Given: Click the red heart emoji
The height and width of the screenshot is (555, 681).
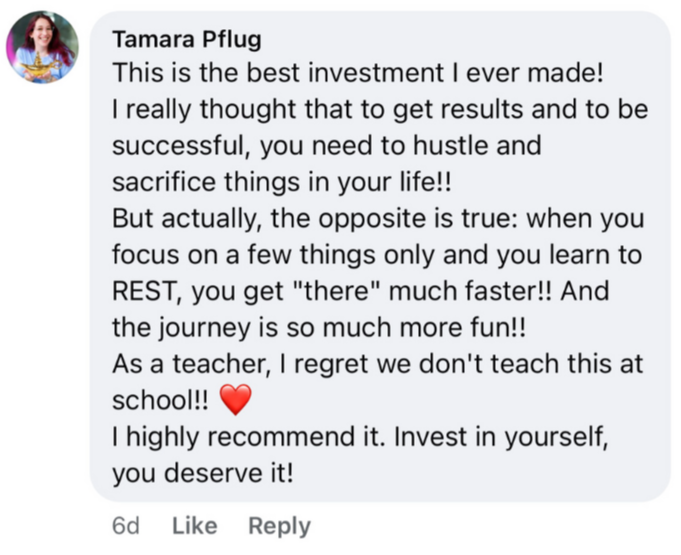Looking at the screenshot, I should [235, 400].
